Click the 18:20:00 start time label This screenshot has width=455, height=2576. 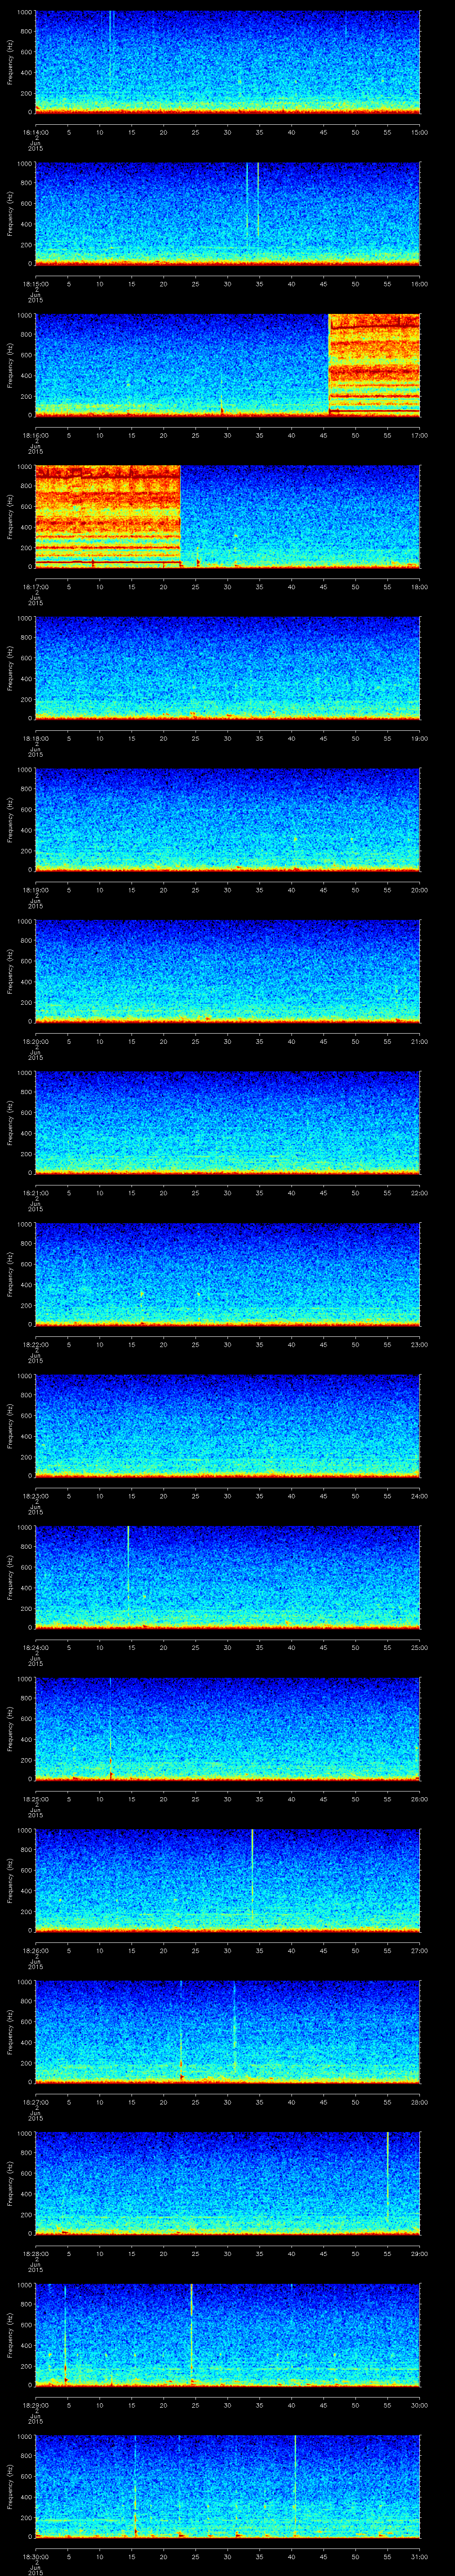coord(35,1041)
